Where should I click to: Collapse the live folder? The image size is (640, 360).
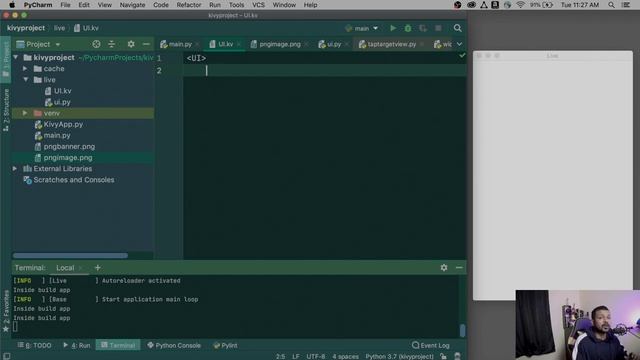pos(25,80)
